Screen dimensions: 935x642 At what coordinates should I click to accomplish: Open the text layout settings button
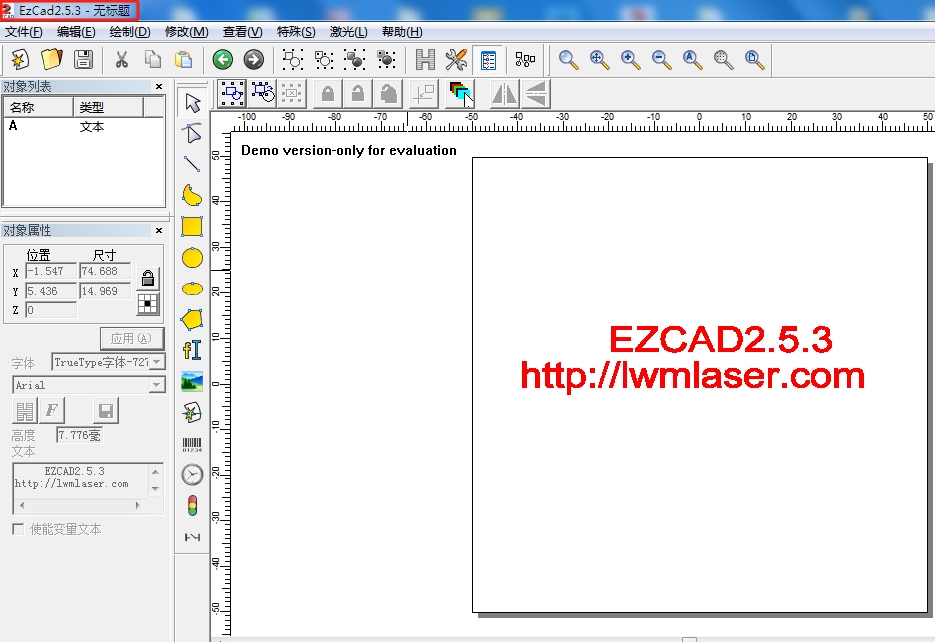[x=25, y=410]
